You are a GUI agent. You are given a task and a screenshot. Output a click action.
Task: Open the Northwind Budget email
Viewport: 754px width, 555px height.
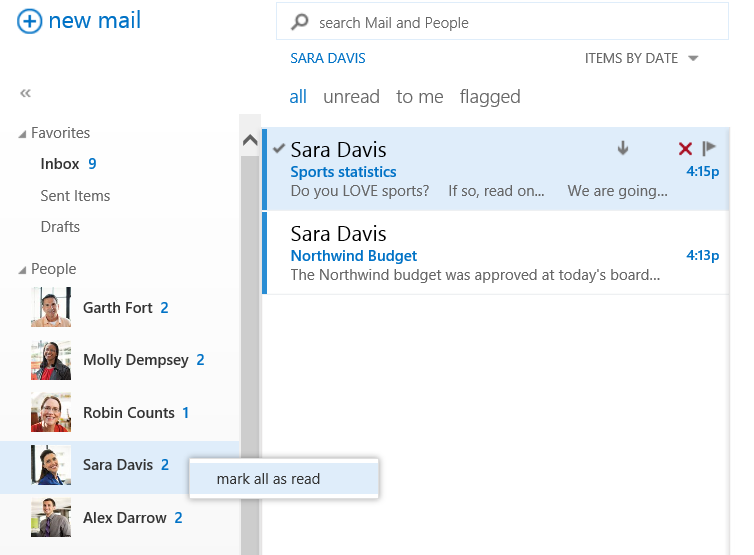[x=475, y=256]
